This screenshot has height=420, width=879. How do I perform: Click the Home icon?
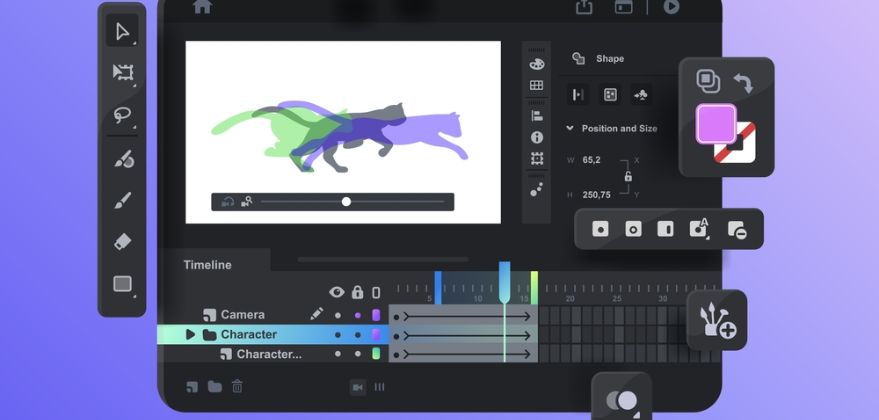tap(203, 7)
